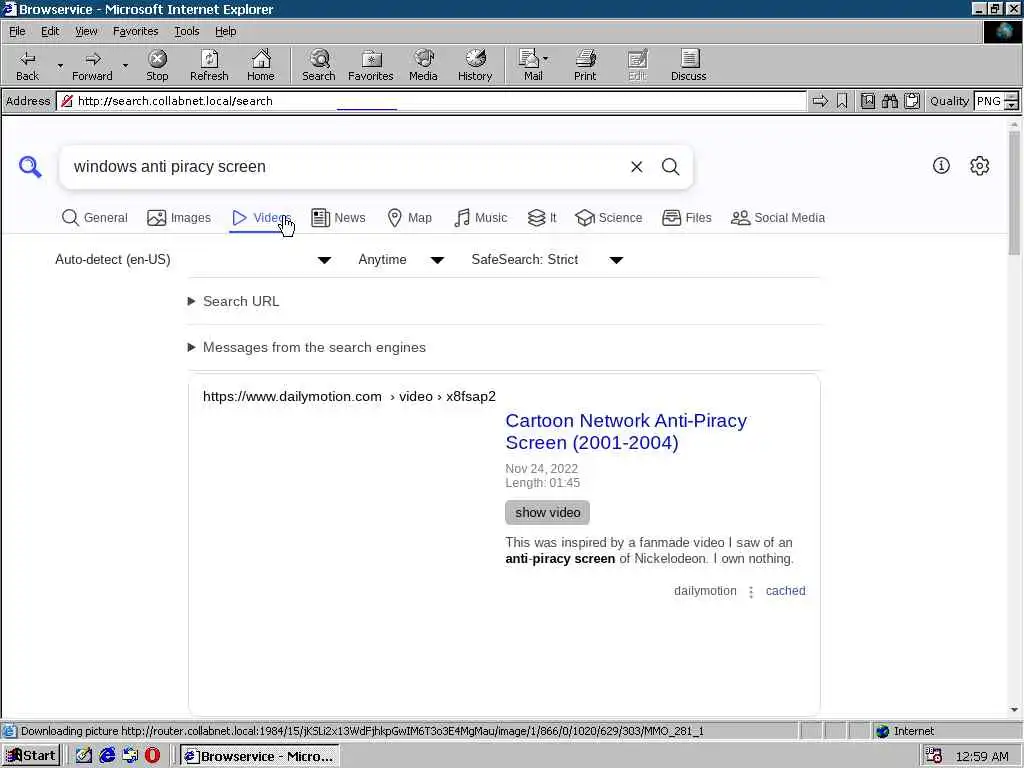Open the Mail button dropdown arrow
Screen dimensions: 1024x768
tap(545, 59)
